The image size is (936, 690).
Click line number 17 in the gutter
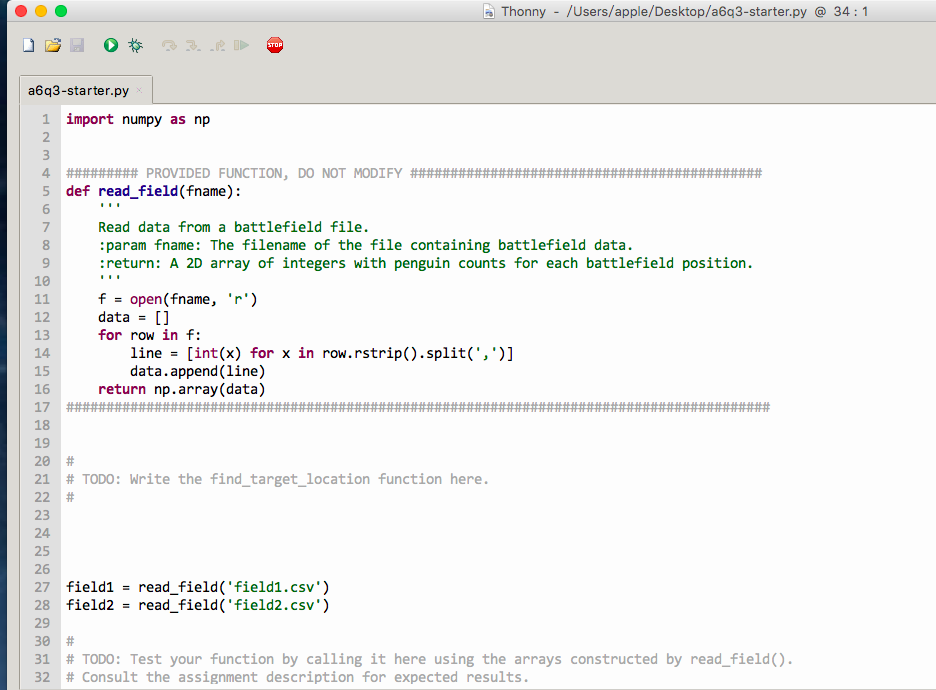[x=42, y=407]
